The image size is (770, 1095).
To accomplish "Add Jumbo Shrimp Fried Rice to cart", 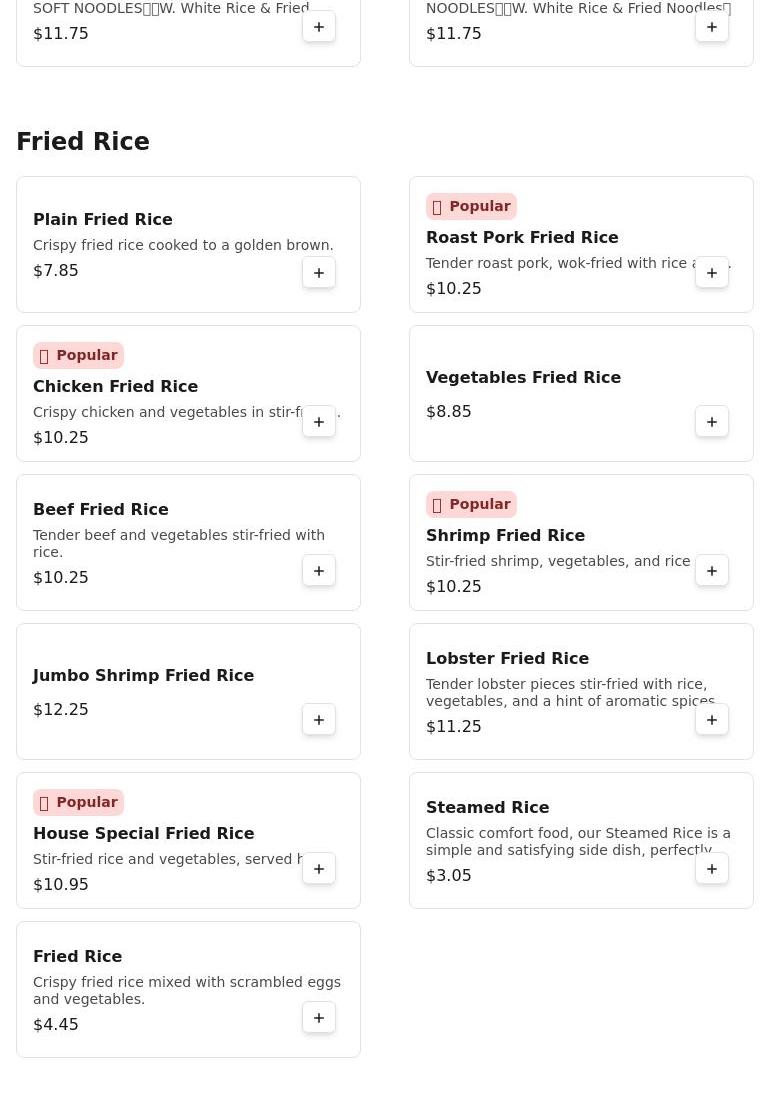I will 319,720.
